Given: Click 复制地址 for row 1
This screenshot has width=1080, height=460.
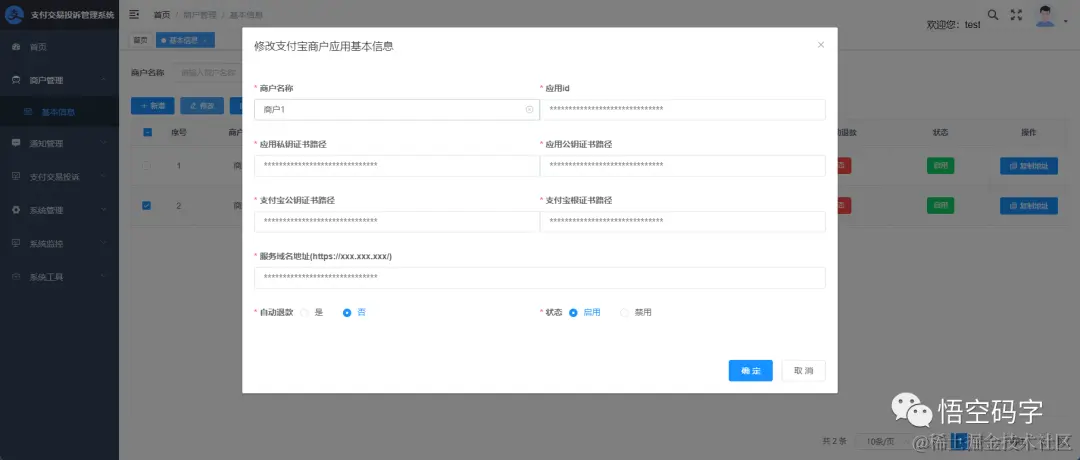Looking at the screenshot, I should (1029, 166).
